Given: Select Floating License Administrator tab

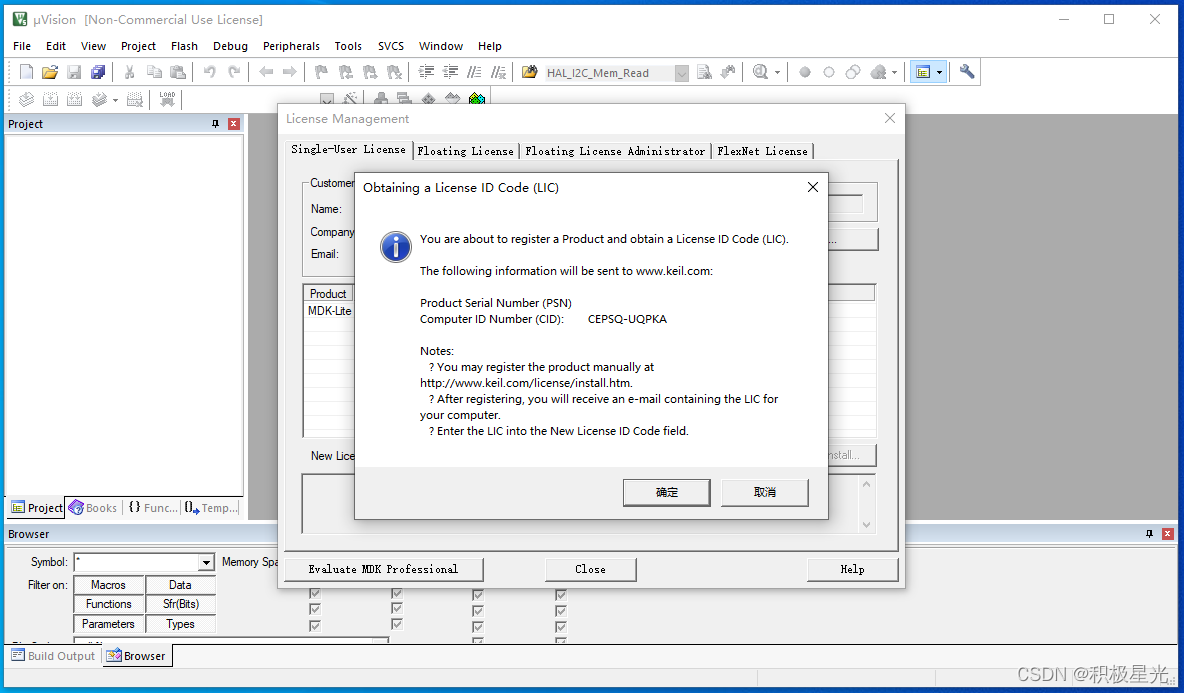Looking at the screenshot, I should point(615,151).
